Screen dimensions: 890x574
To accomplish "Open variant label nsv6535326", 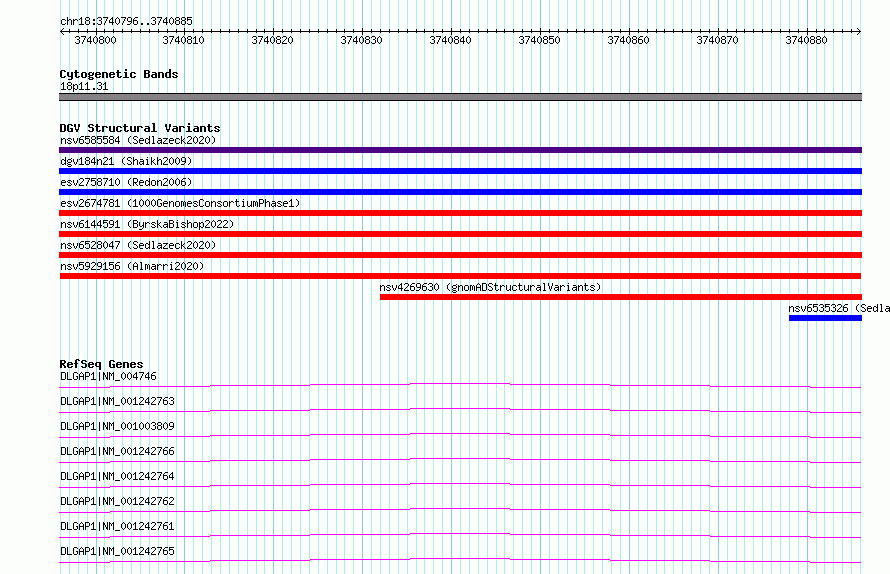I will 818,308.
